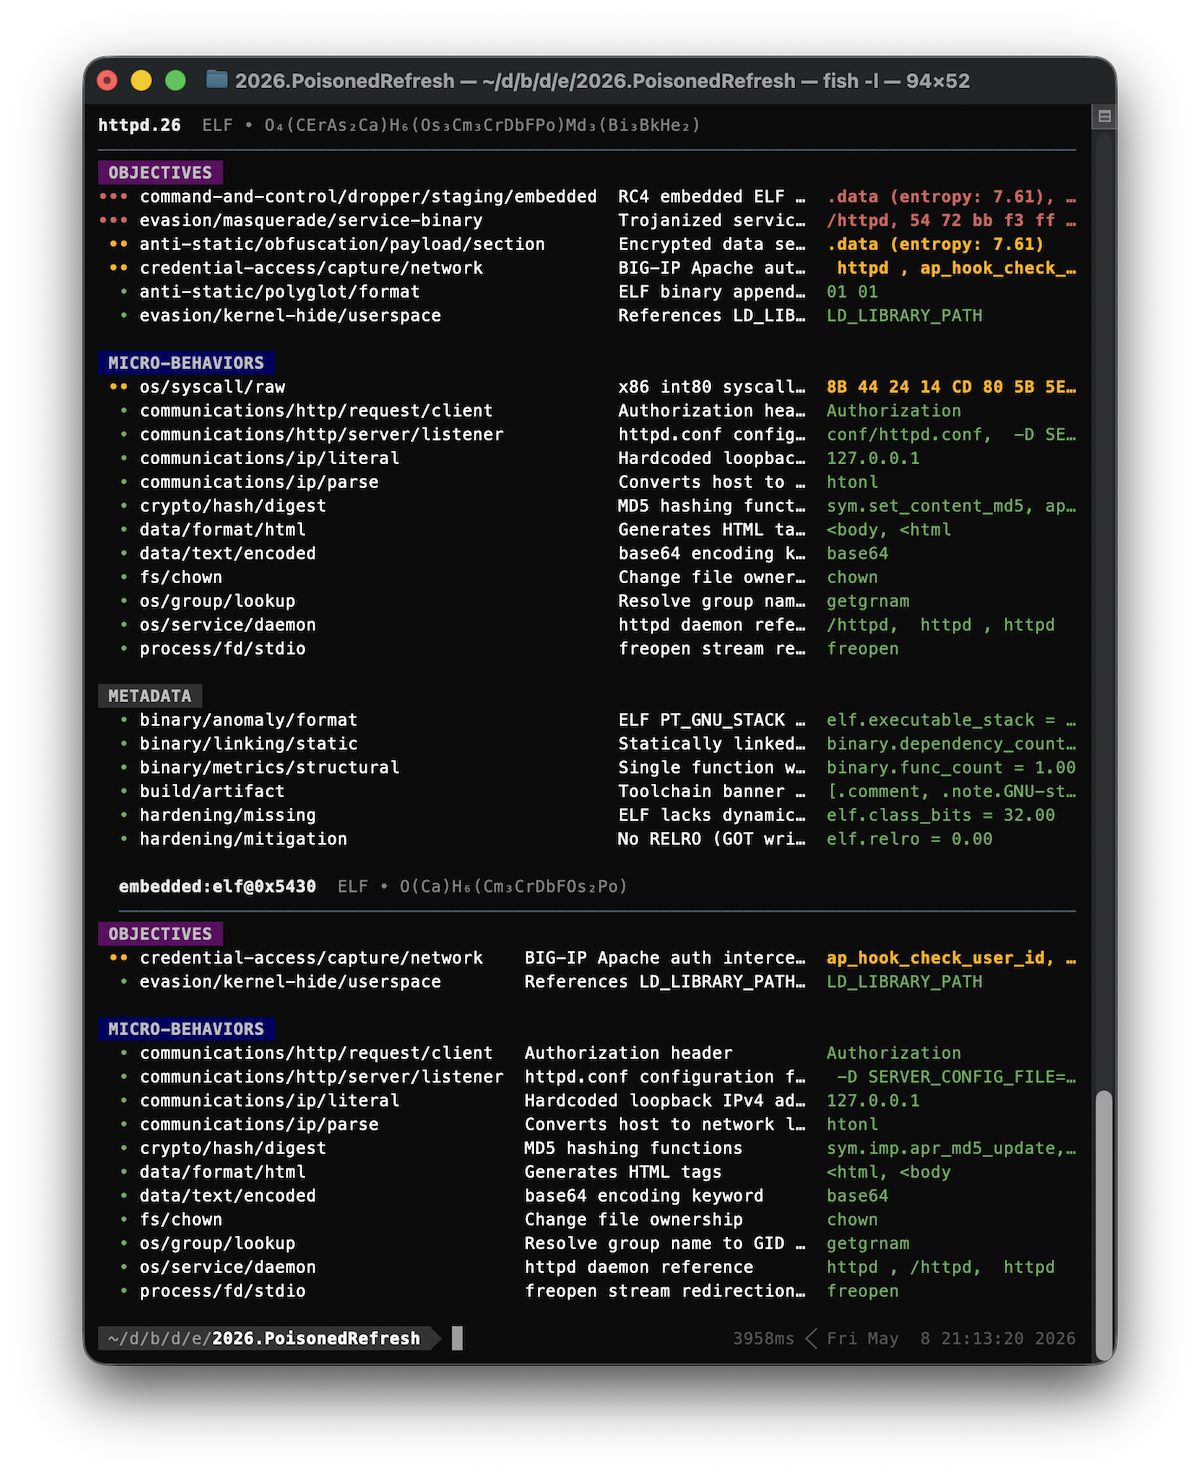
Task: Click '-D SERVER_CONFIG_FILE=' evidence
Action: tap(952, 1077)
